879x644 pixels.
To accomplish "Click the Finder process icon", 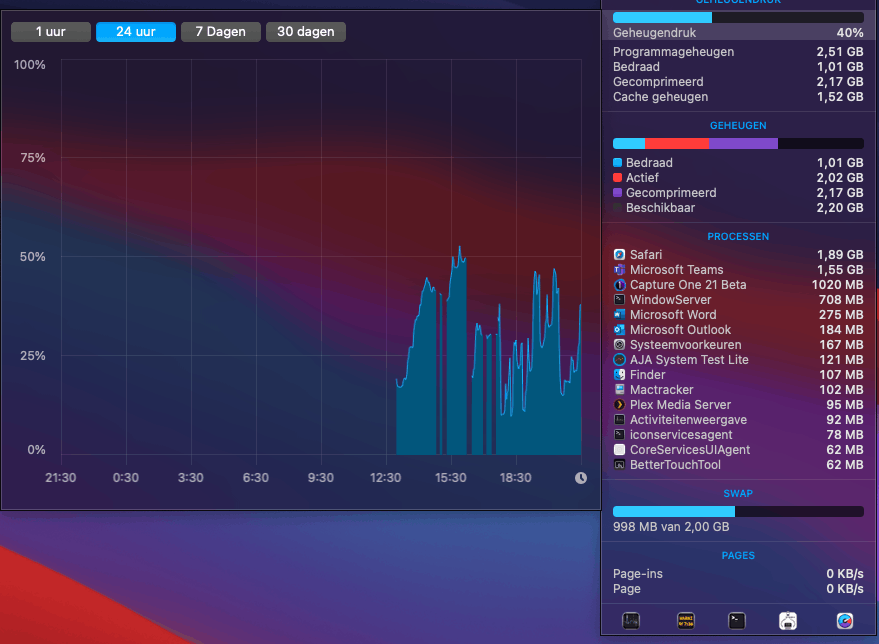I will click(619, 374).
